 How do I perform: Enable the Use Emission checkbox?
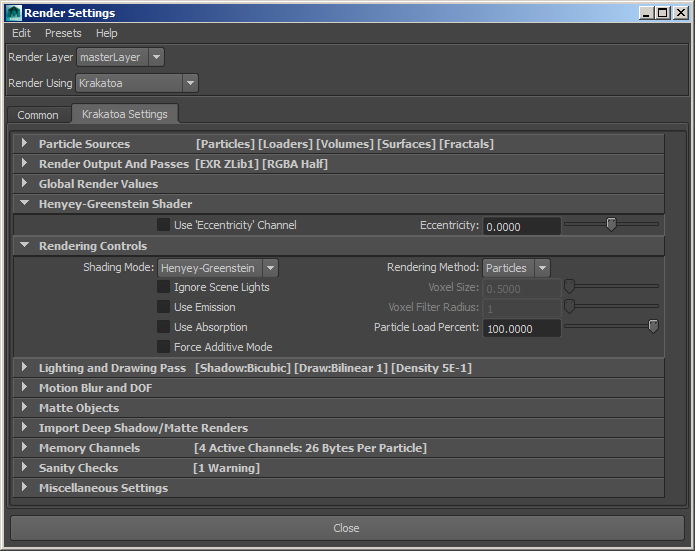pyautogui.click(x=164, y=307)
